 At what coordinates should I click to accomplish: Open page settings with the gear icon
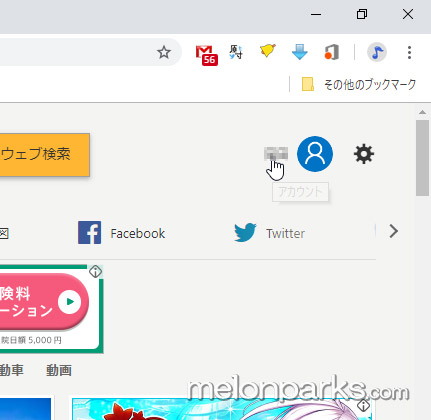364,154
